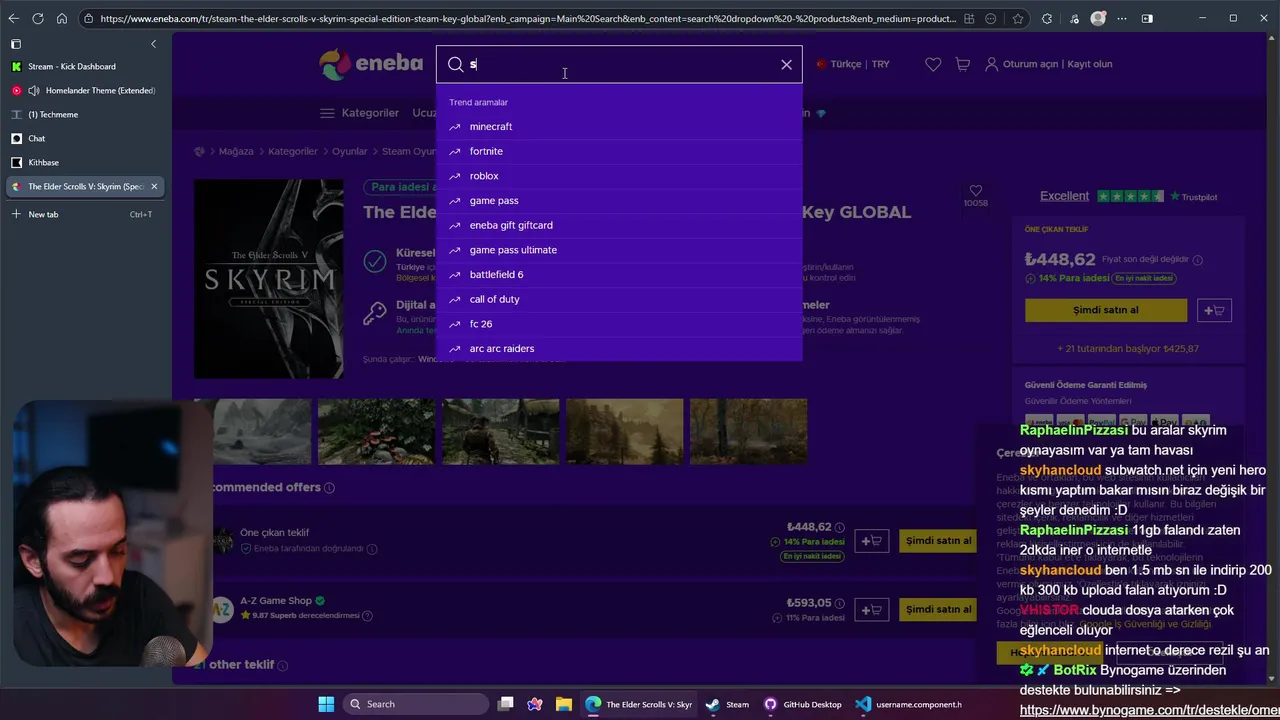
Task: Open VS Code username.component.h on taskbar
Action: coord(909,704)
